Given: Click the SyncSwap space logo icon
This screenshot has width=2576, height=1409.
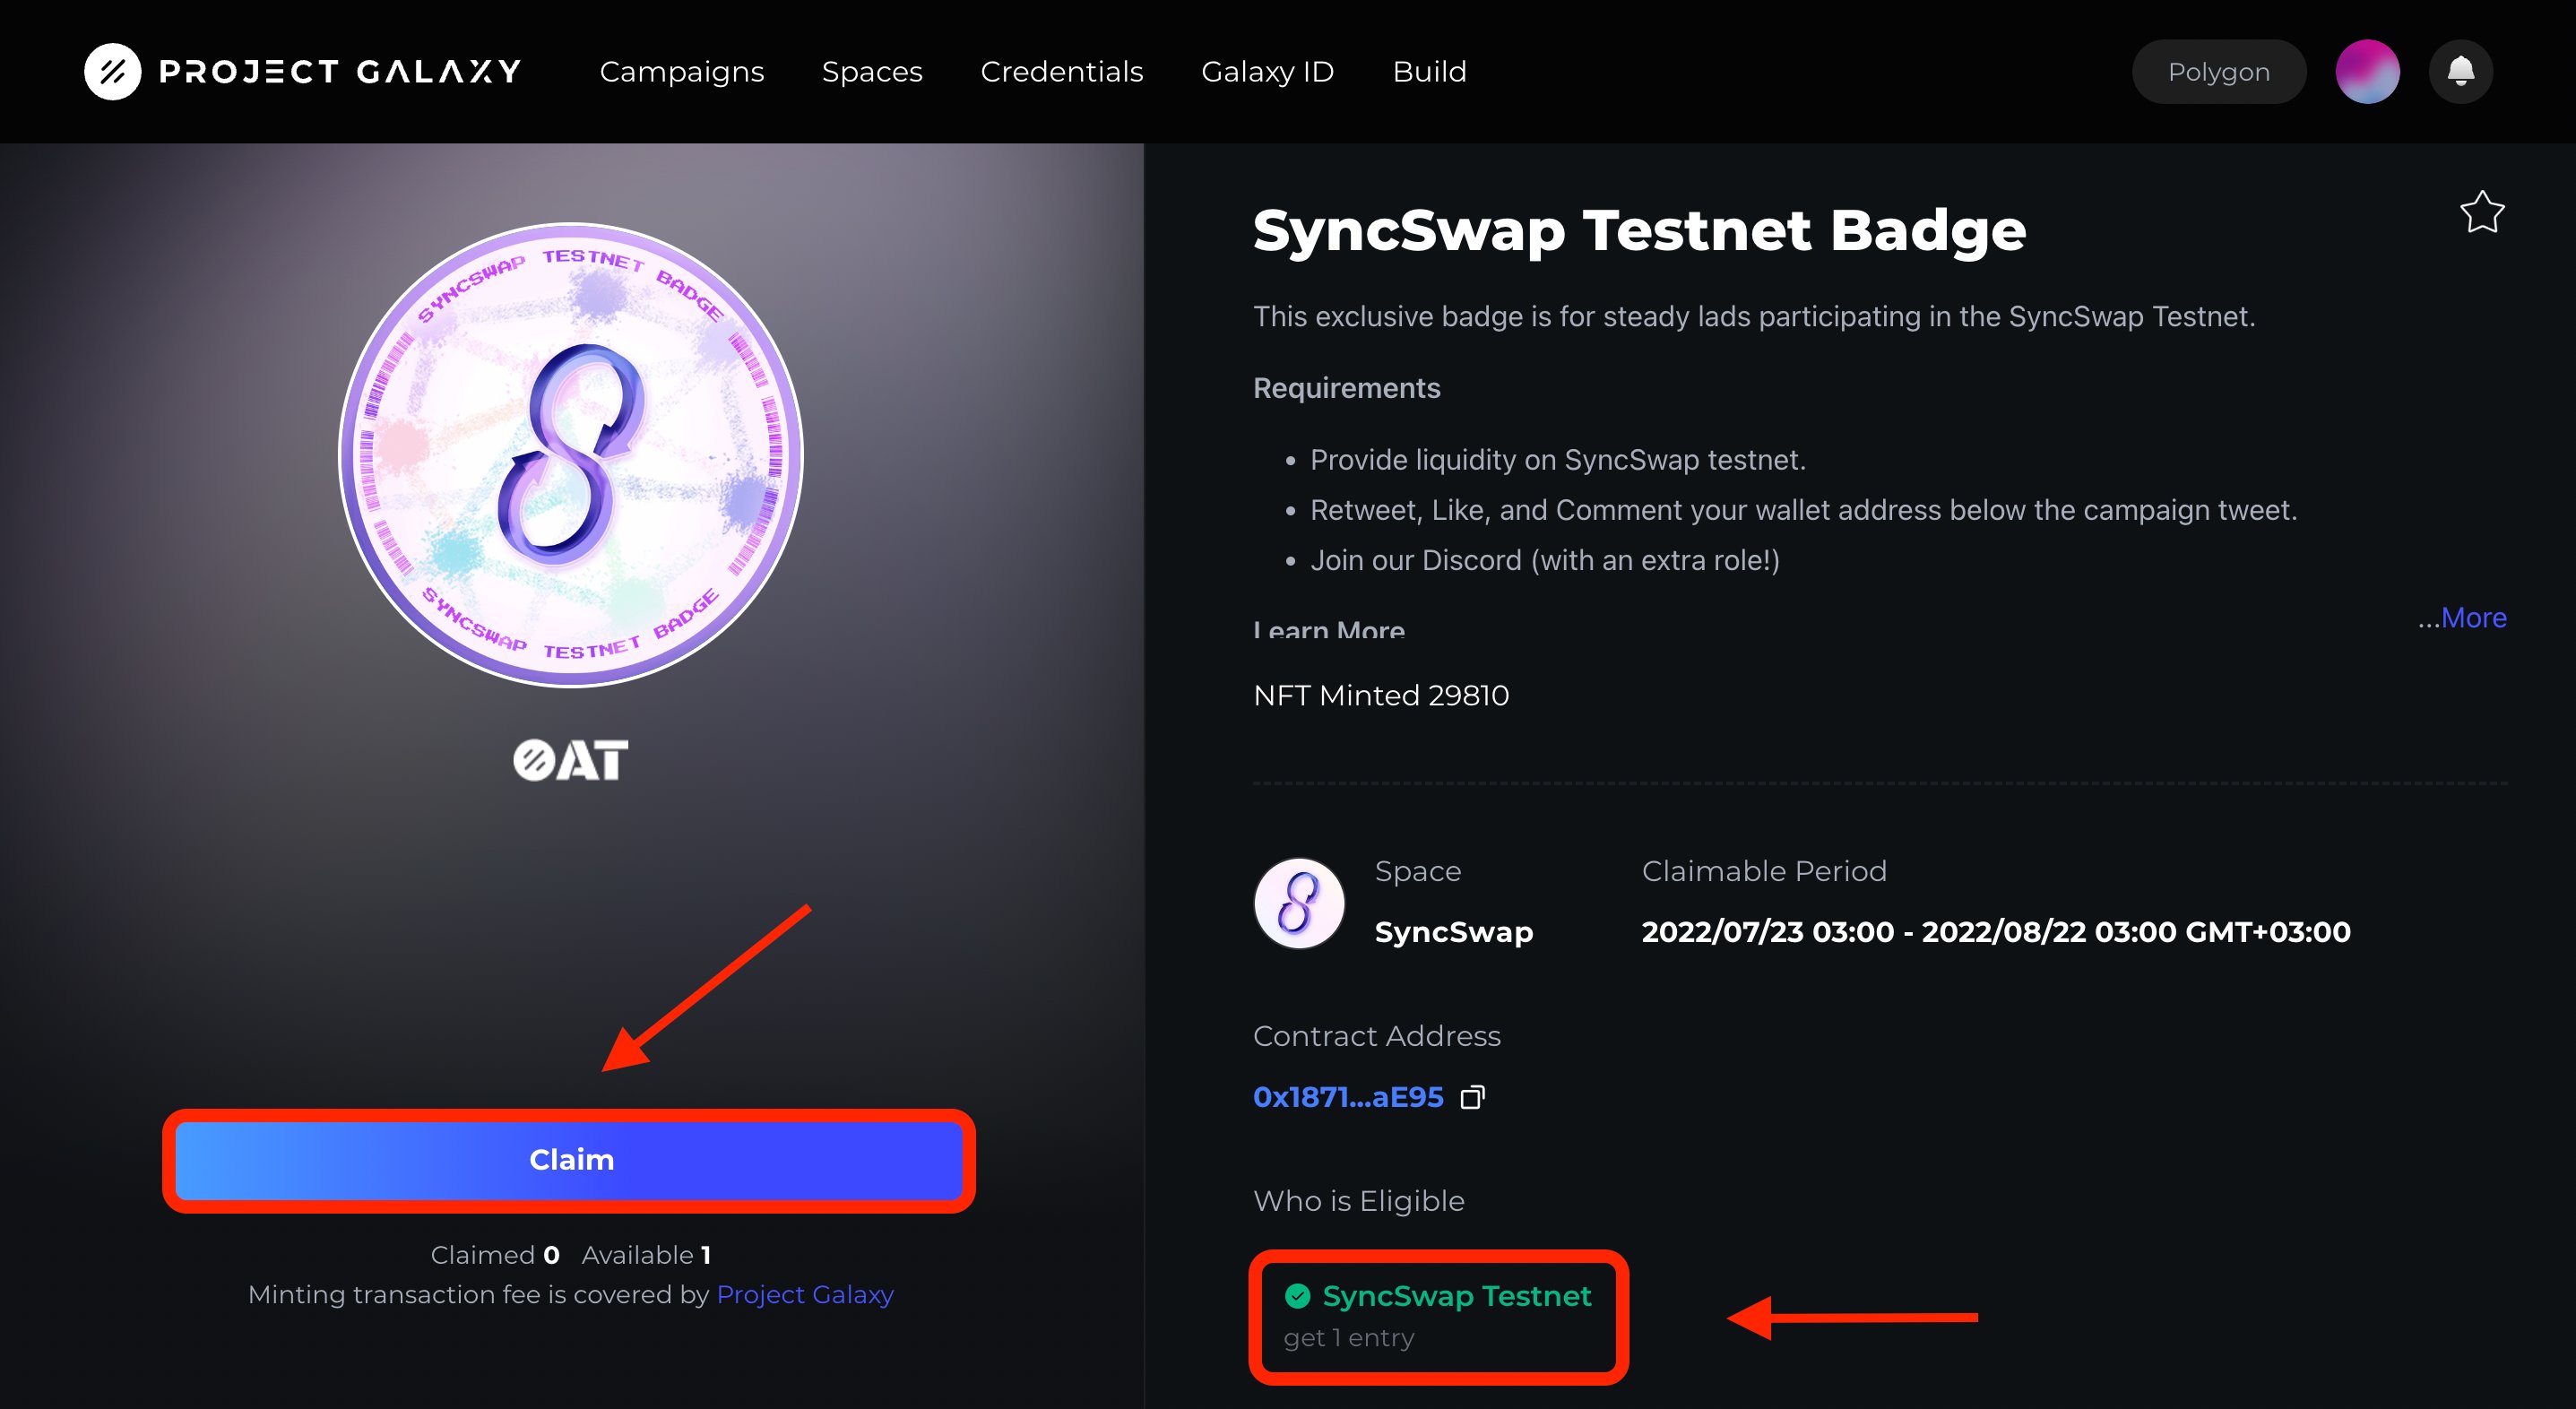Looking at the screenshot, I should (1299, 903).
